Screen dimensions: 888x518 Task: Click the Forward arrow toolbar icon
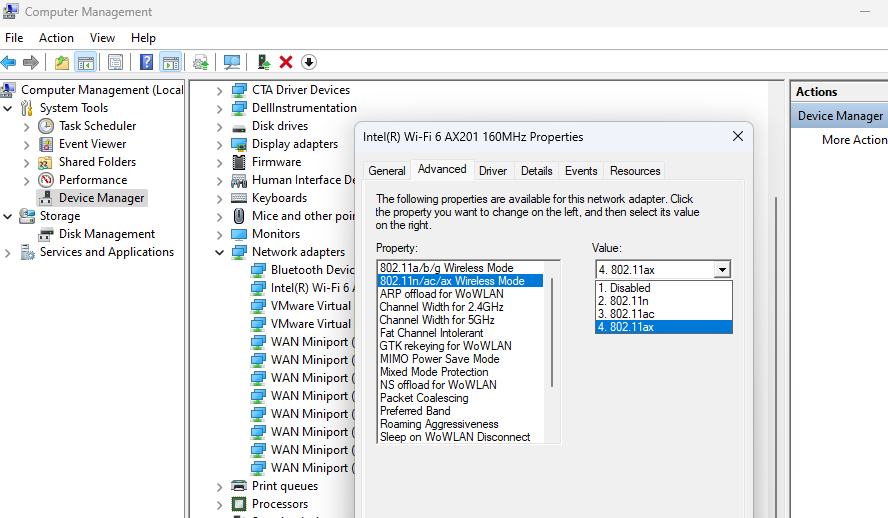pos(31,62)
